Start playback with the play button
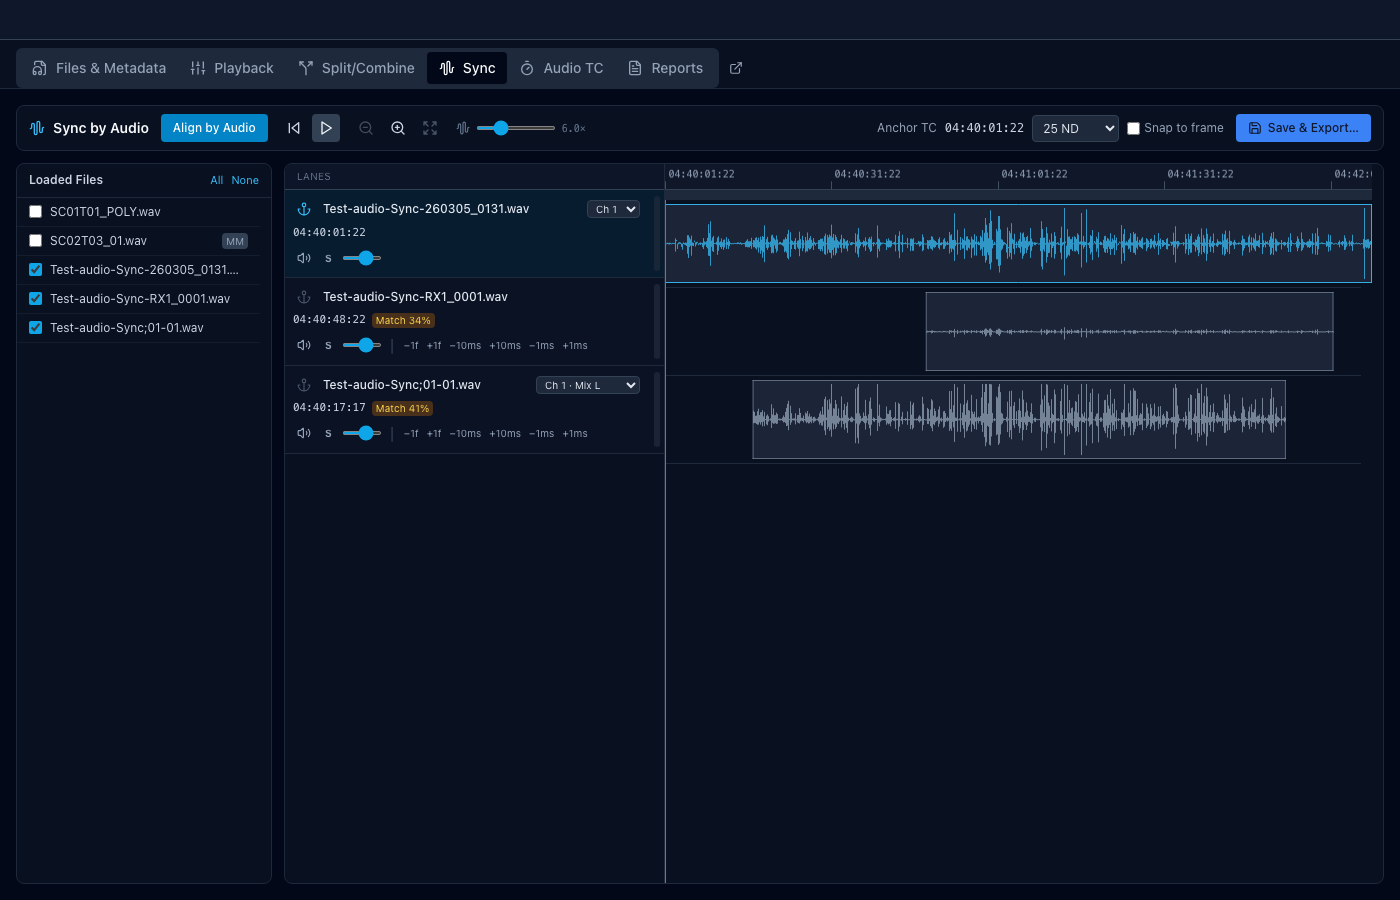 (326, 128)
